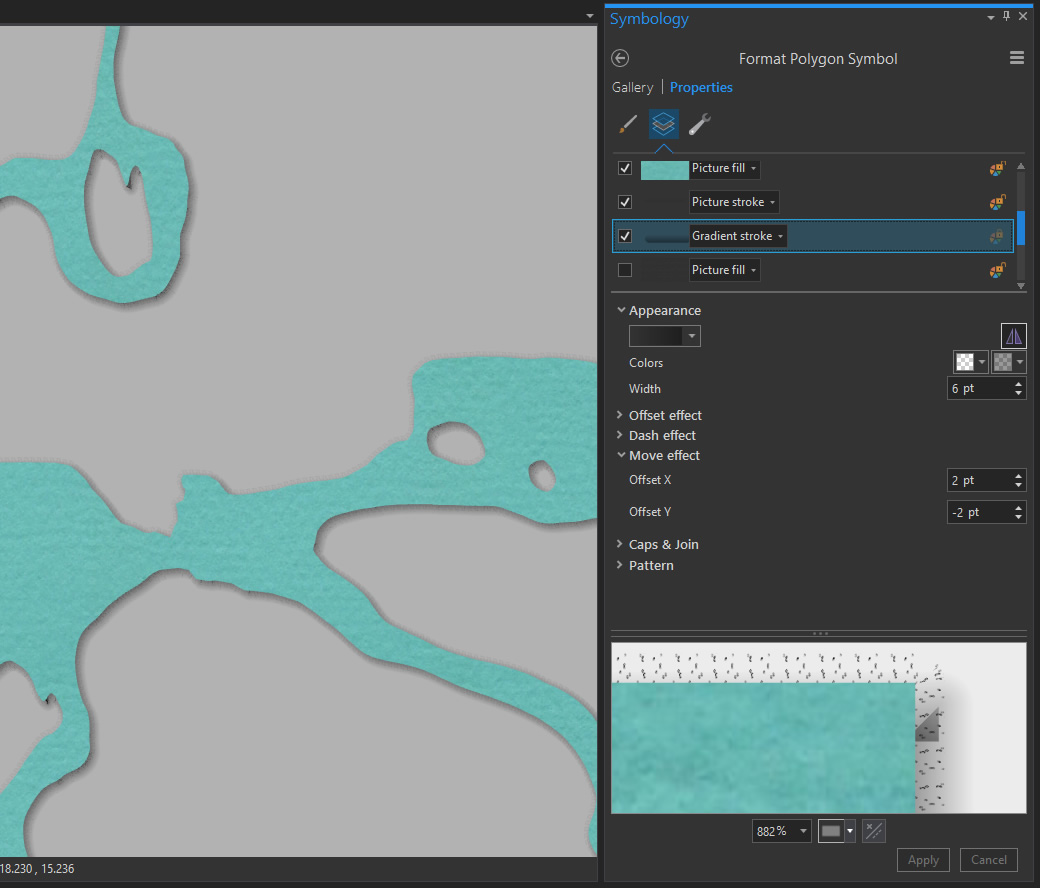Switch to the Gallery tab
The height and width of the screenshot is (888, 1040).
632,88
